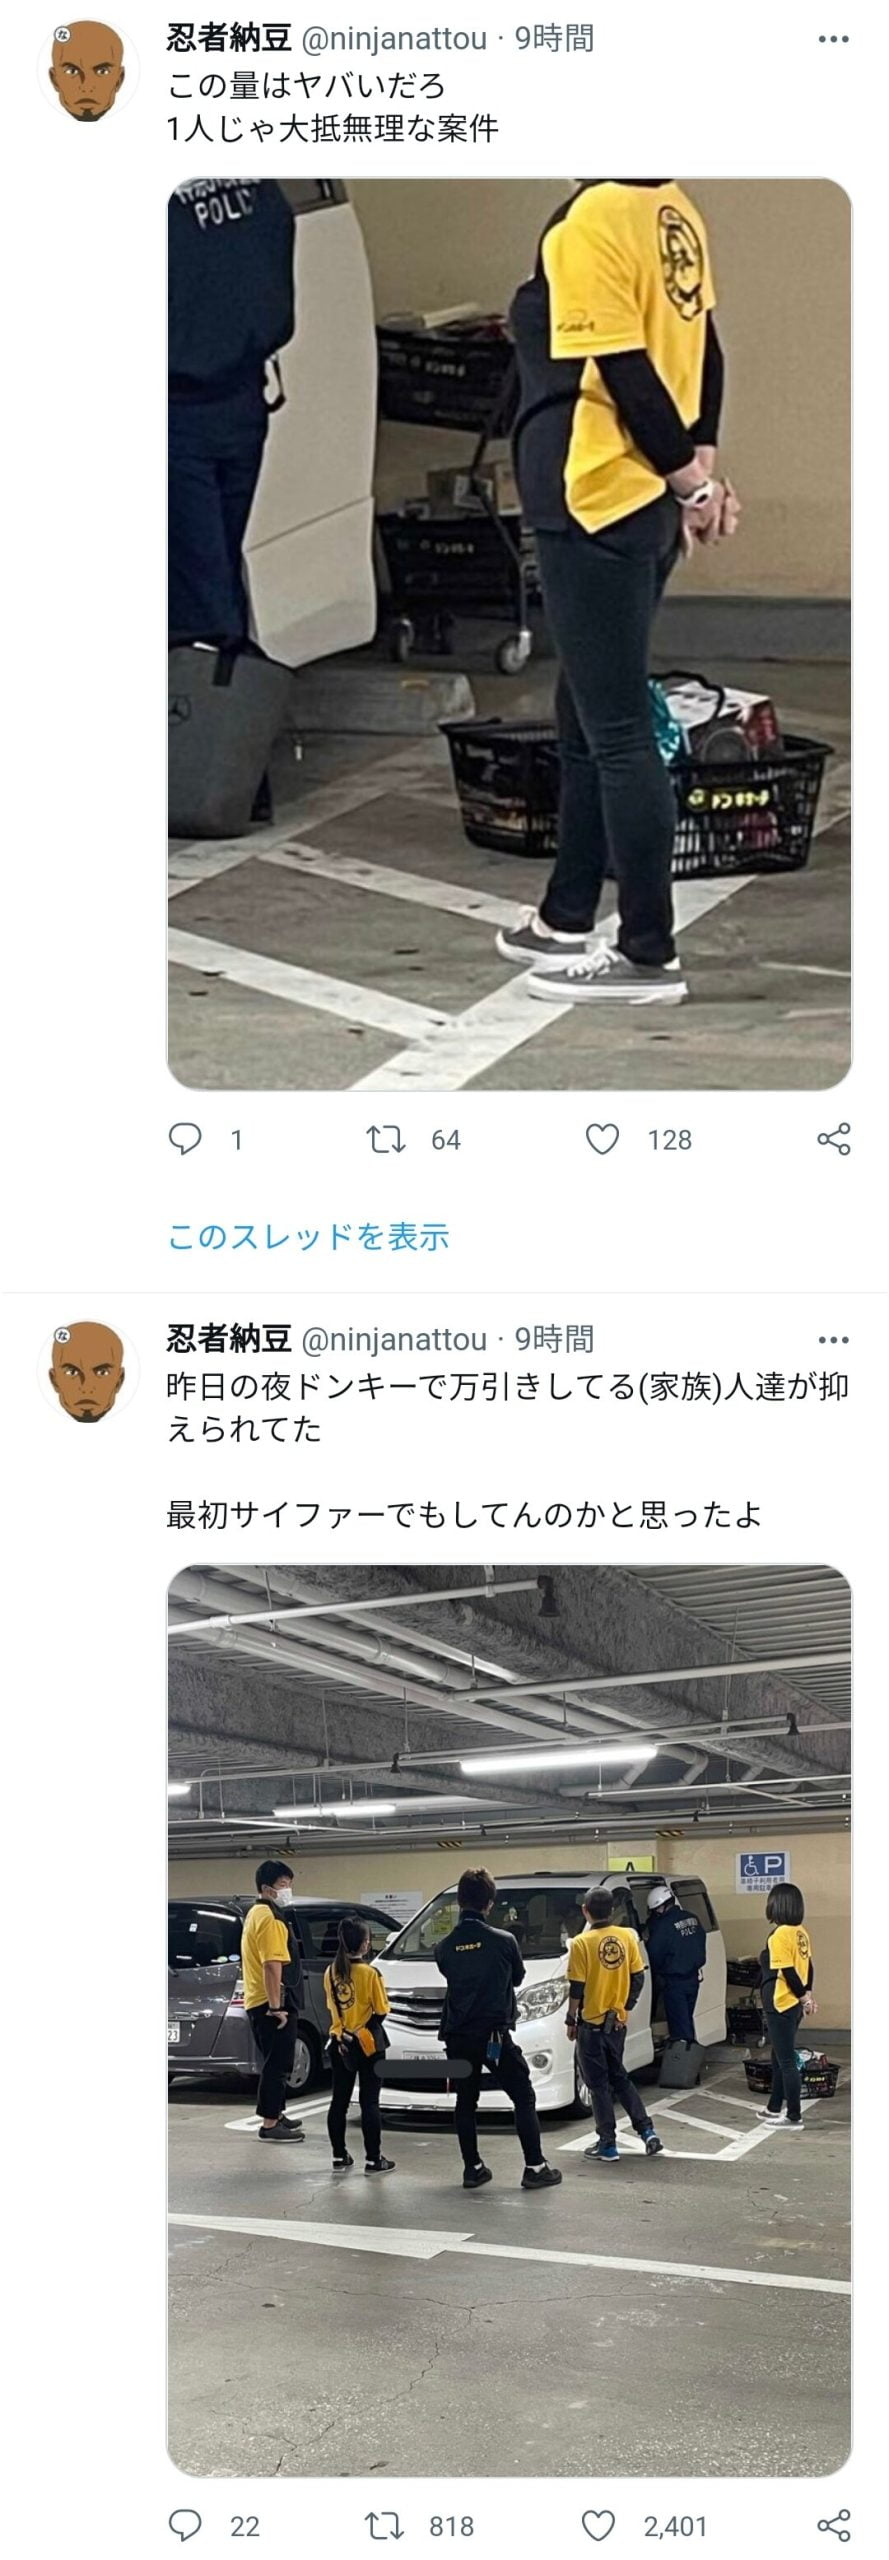Open the close-up photo of yellow-shirted staff
The width and height of the screenshot is (889, 2560).
509,634
